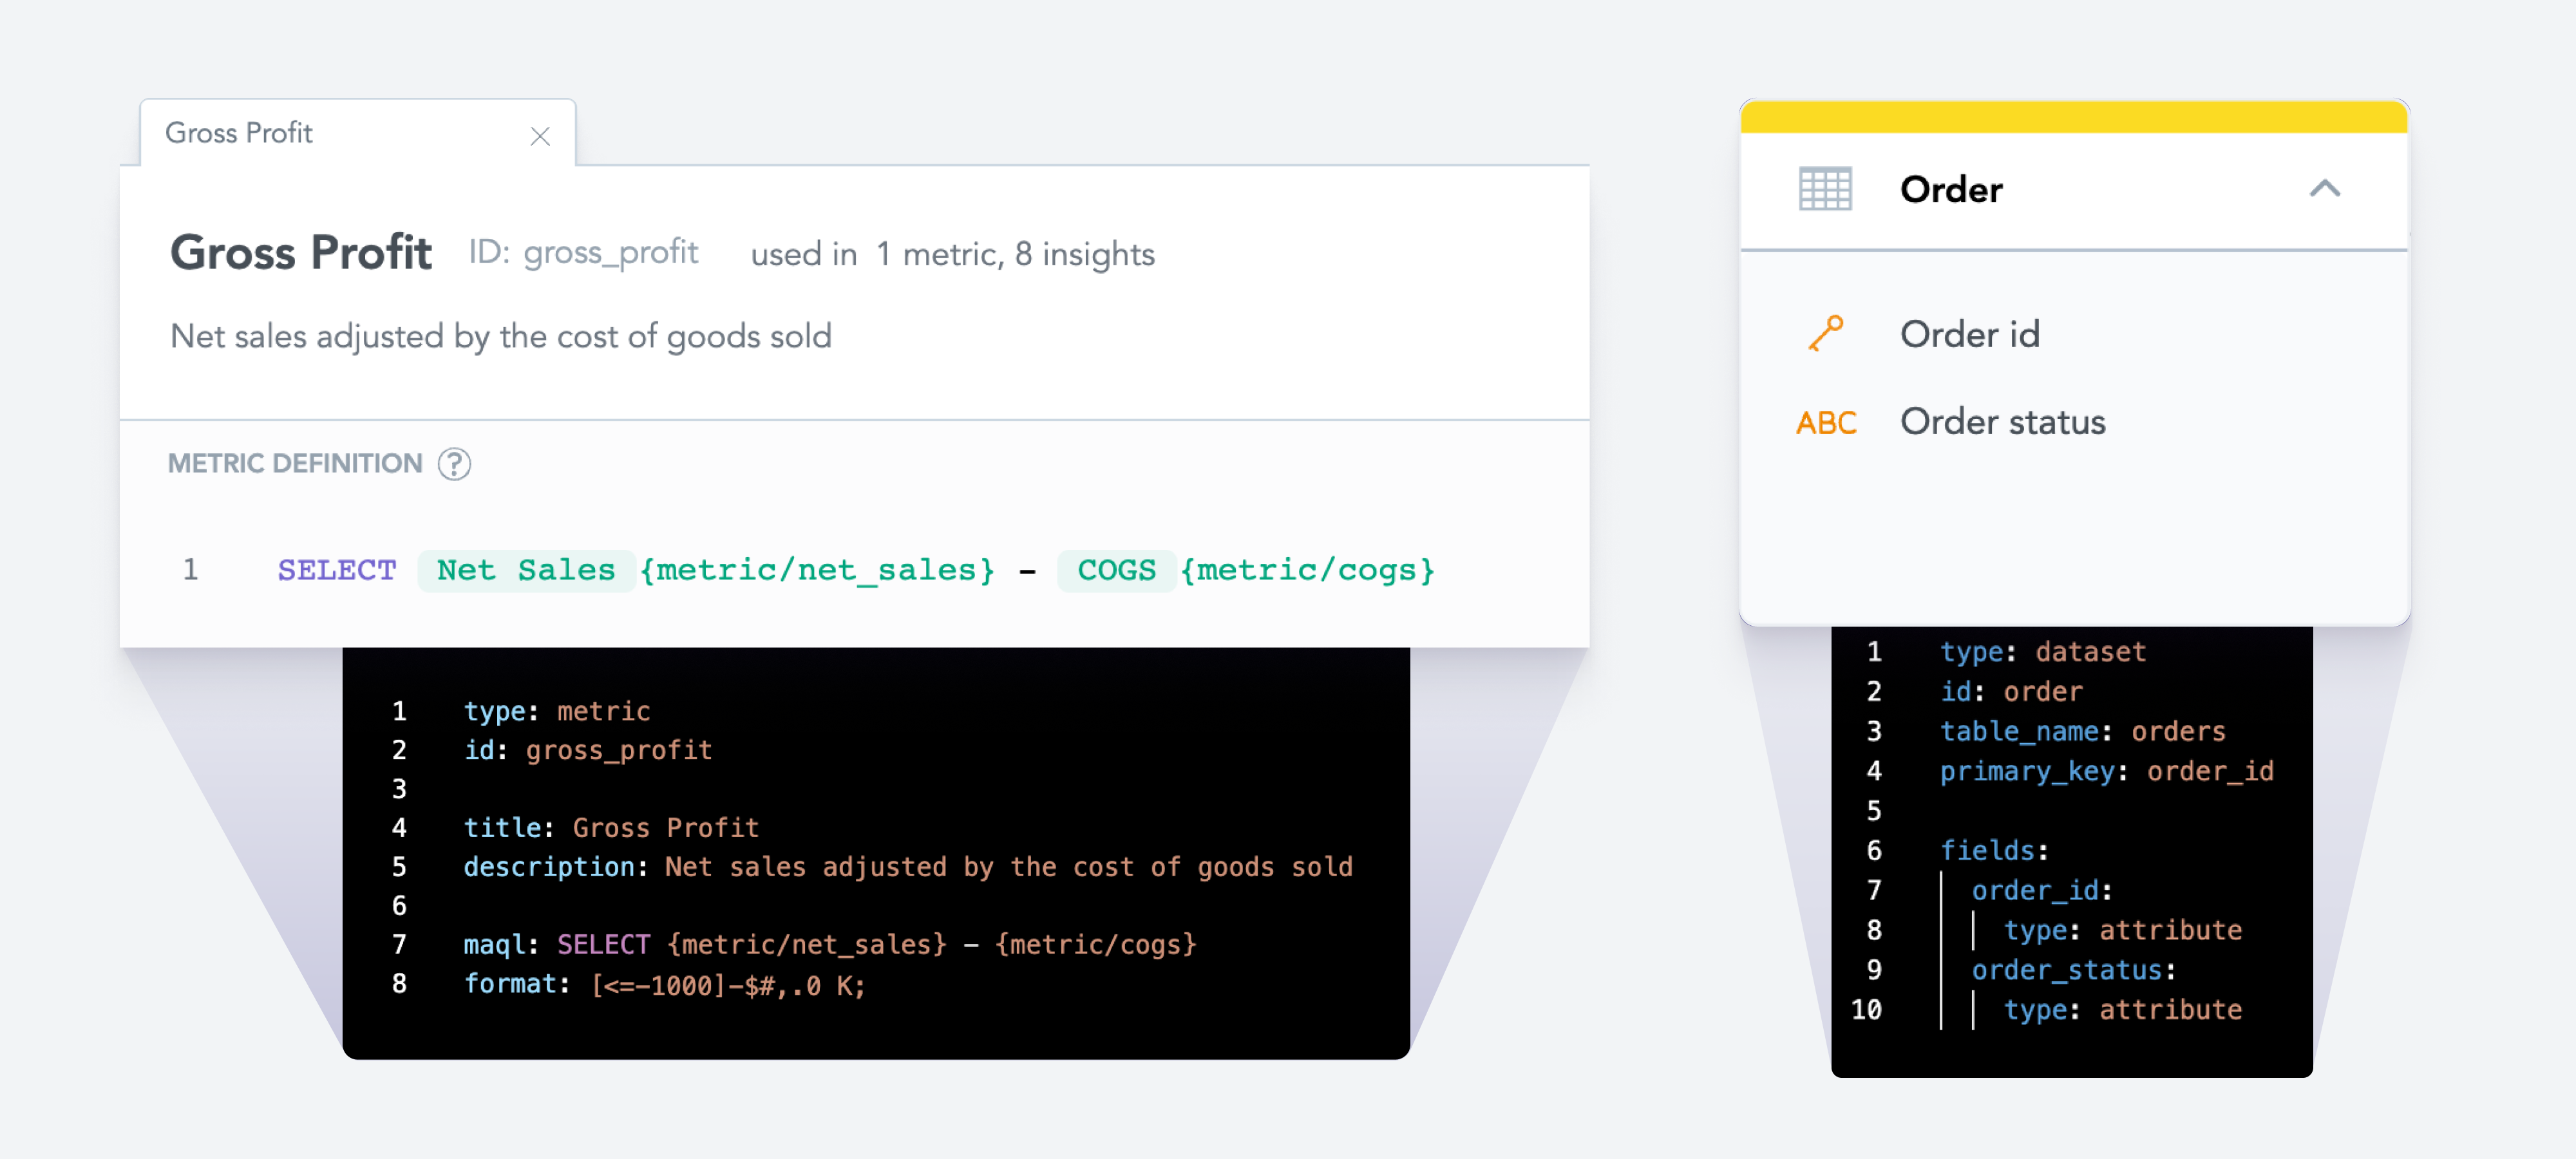Toggle visibility of Gross Profit details
The width and height of the screenshot is (2576, 1159).
[x=540, y=138]
